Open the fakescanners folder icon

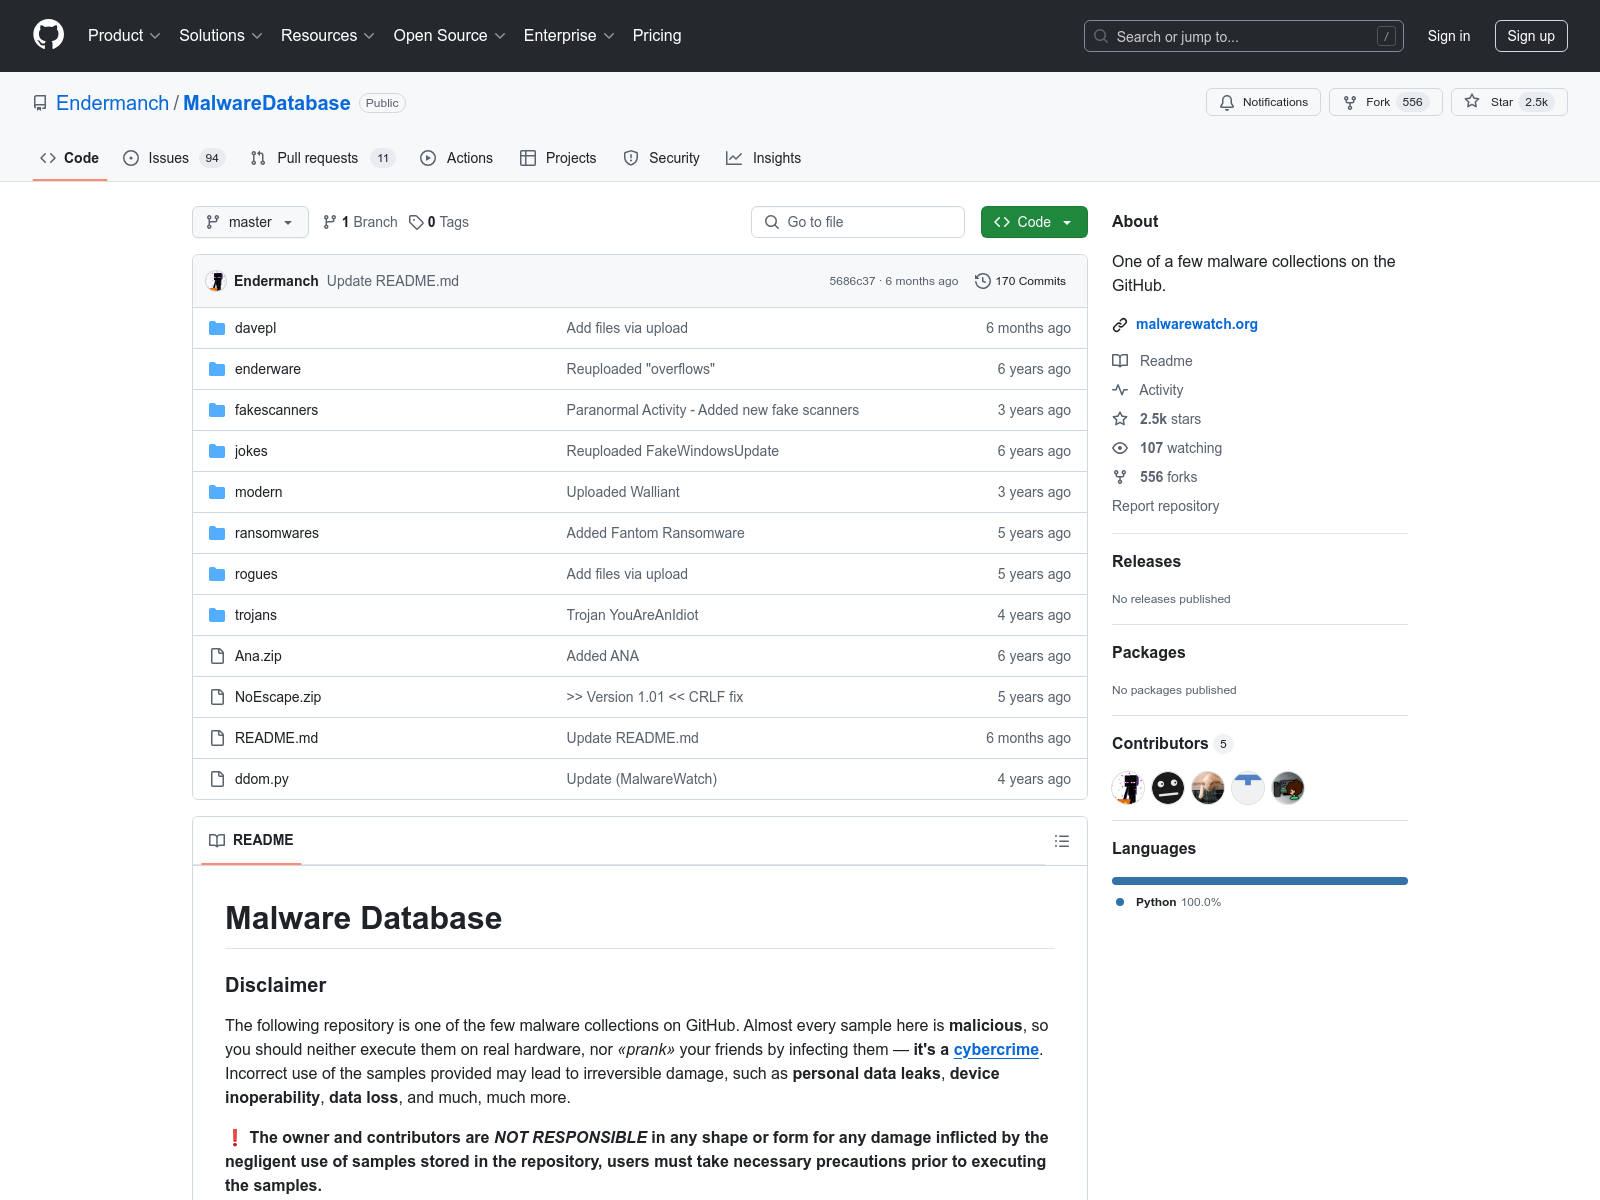click(x=217, y=410)
